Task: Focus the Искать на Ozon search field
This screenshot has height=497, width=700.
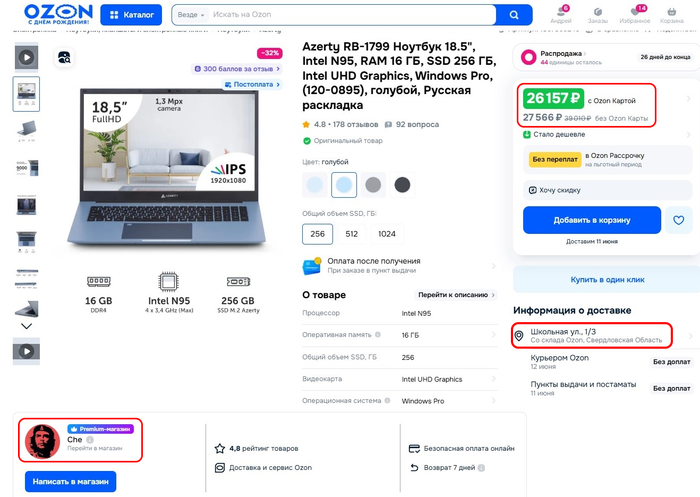Action: pos(353,15)
